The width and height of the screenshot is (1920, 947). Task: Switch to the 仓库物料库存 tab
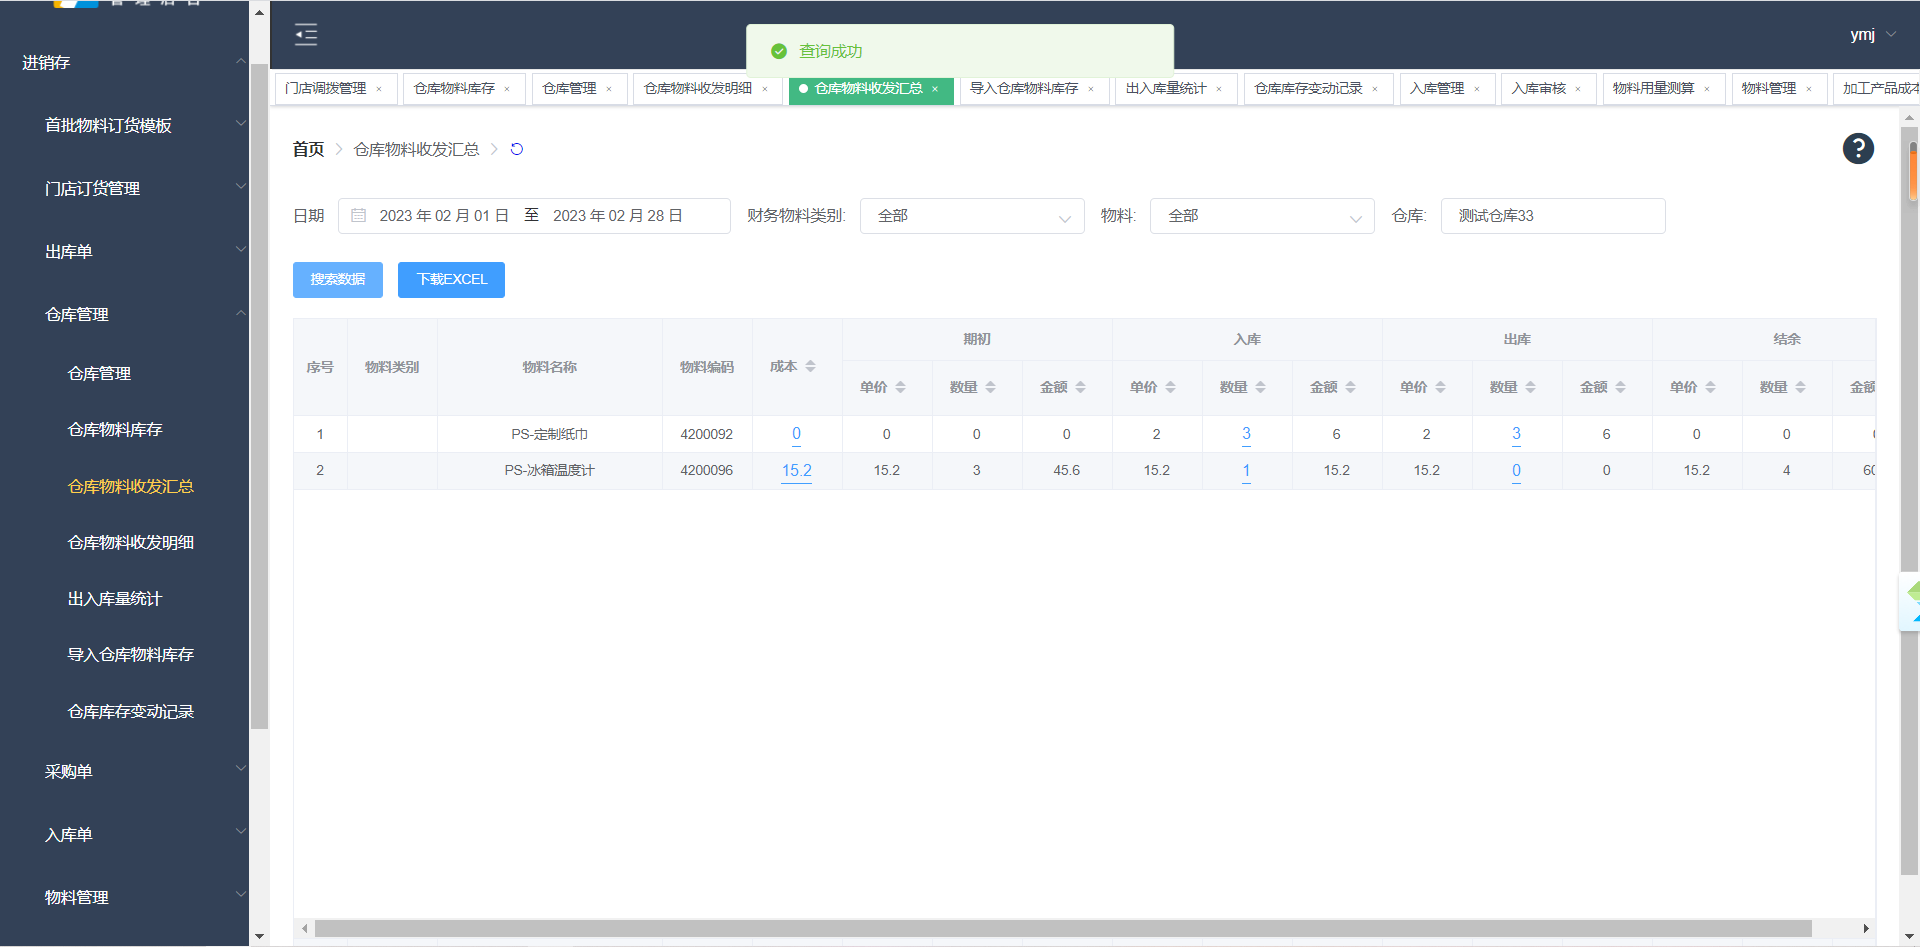point(454,89)
